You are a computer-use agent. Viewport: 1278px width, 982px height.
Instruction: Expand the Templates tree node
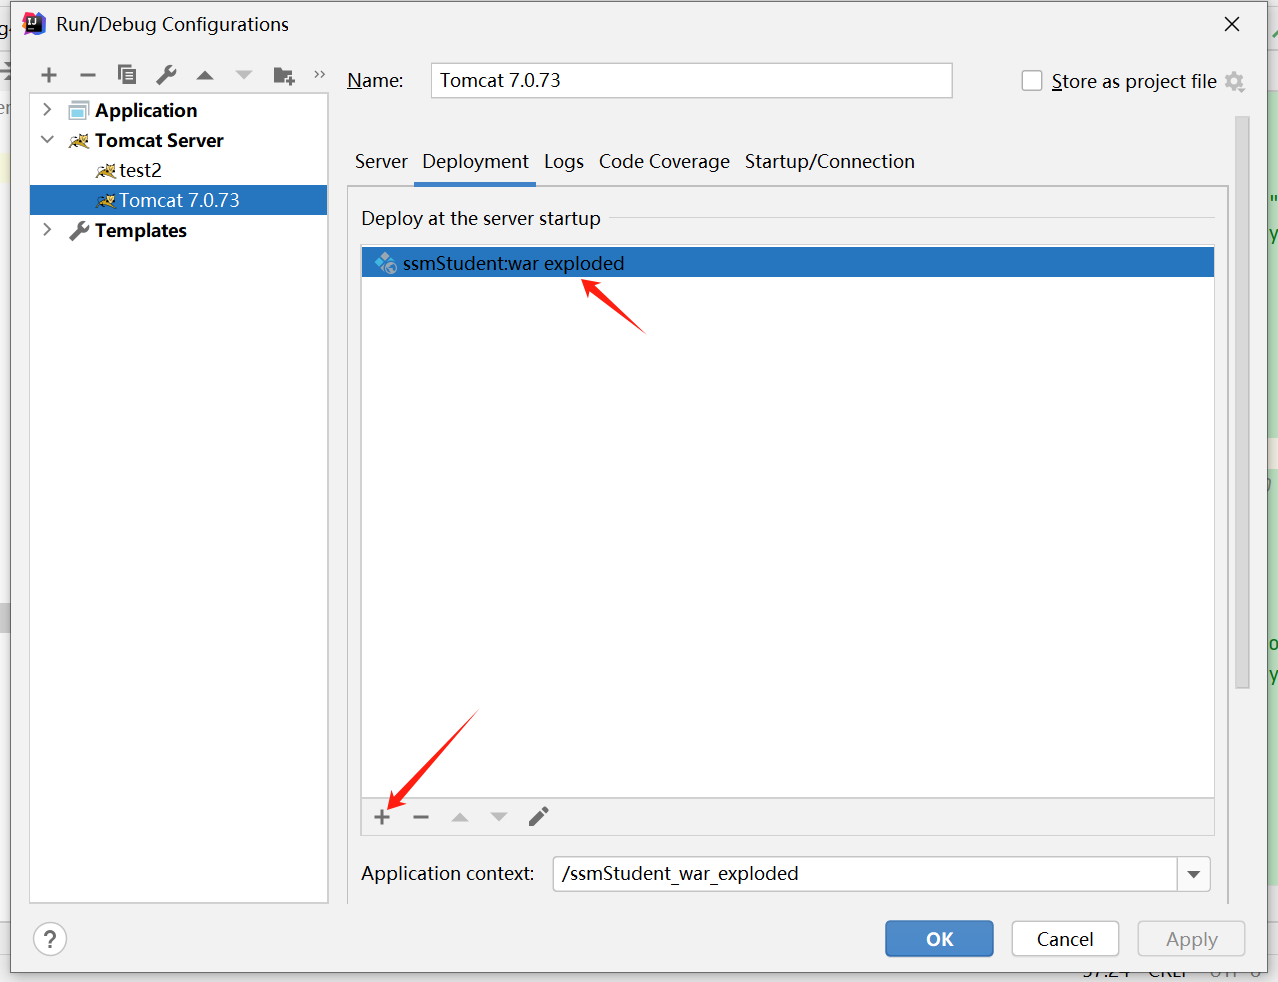47,230
